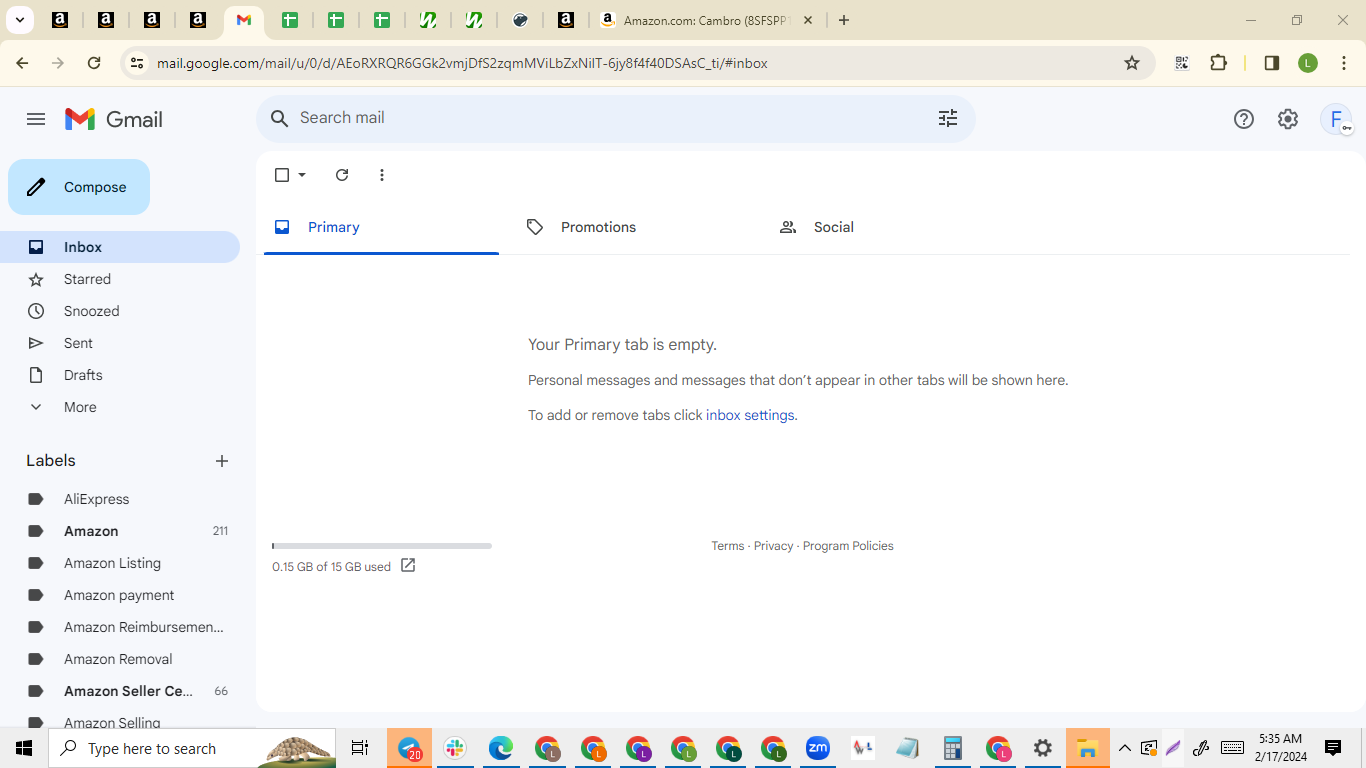Go back in browser history
The height and width of the screenshot is (768, 1366).
pos(22,63)
